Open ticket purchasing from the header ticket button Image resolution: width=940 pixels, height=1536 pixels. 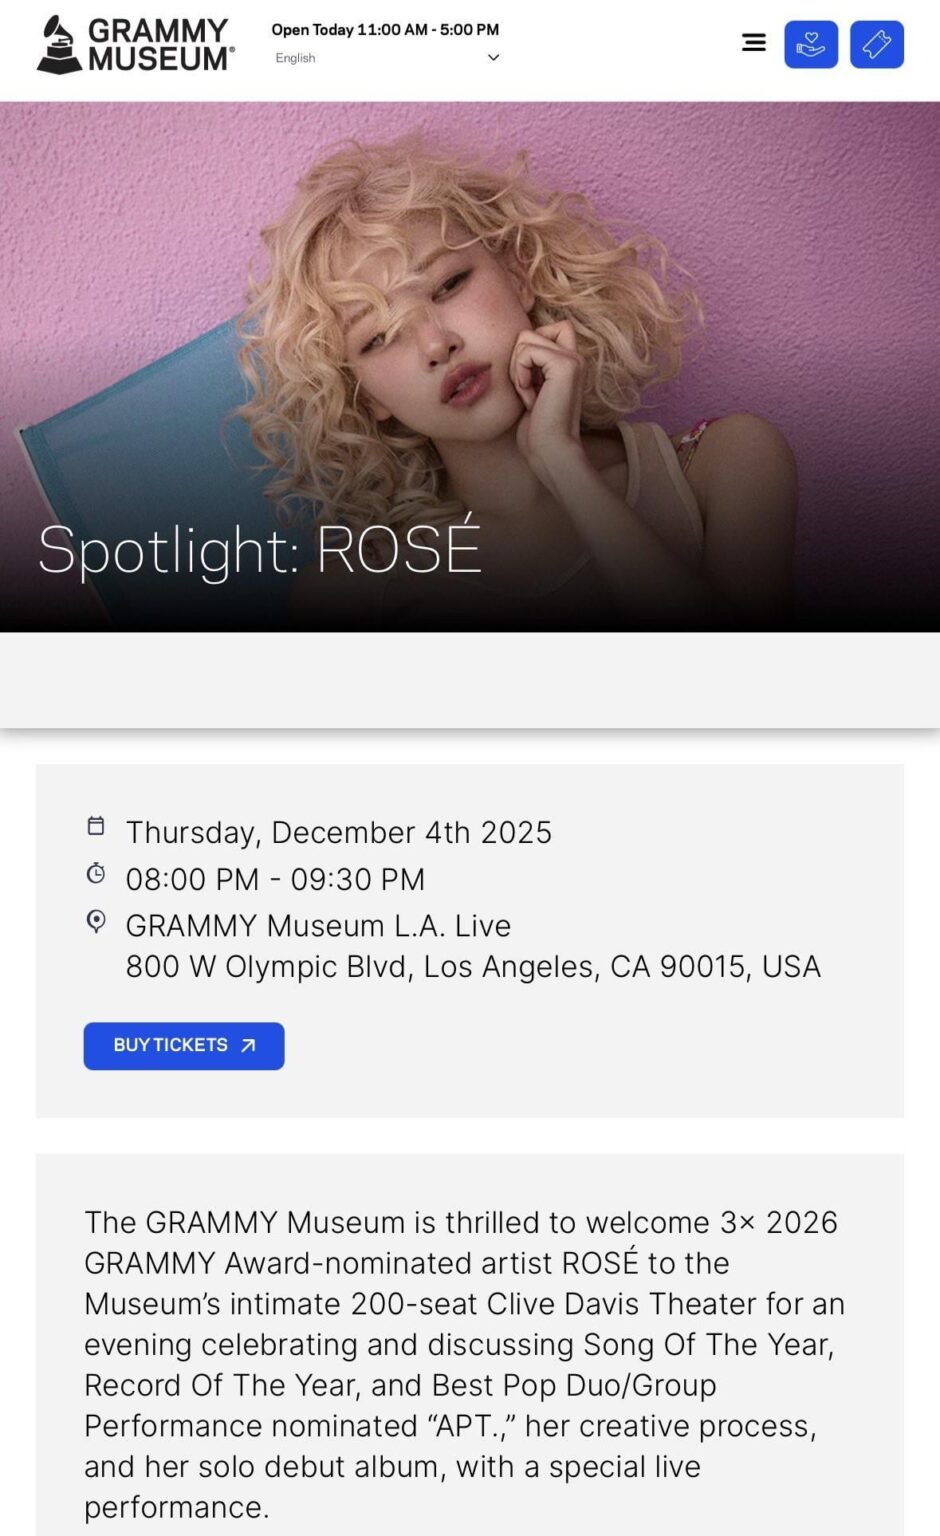pyautogui.click(x=876, y=42)
